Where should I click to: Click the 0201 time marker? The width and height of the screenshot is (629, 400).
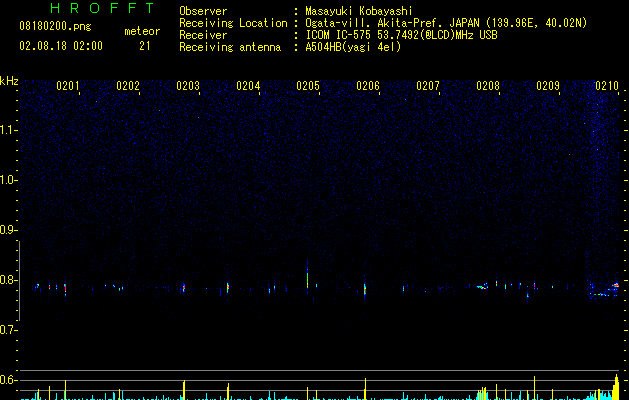(68, 86)
